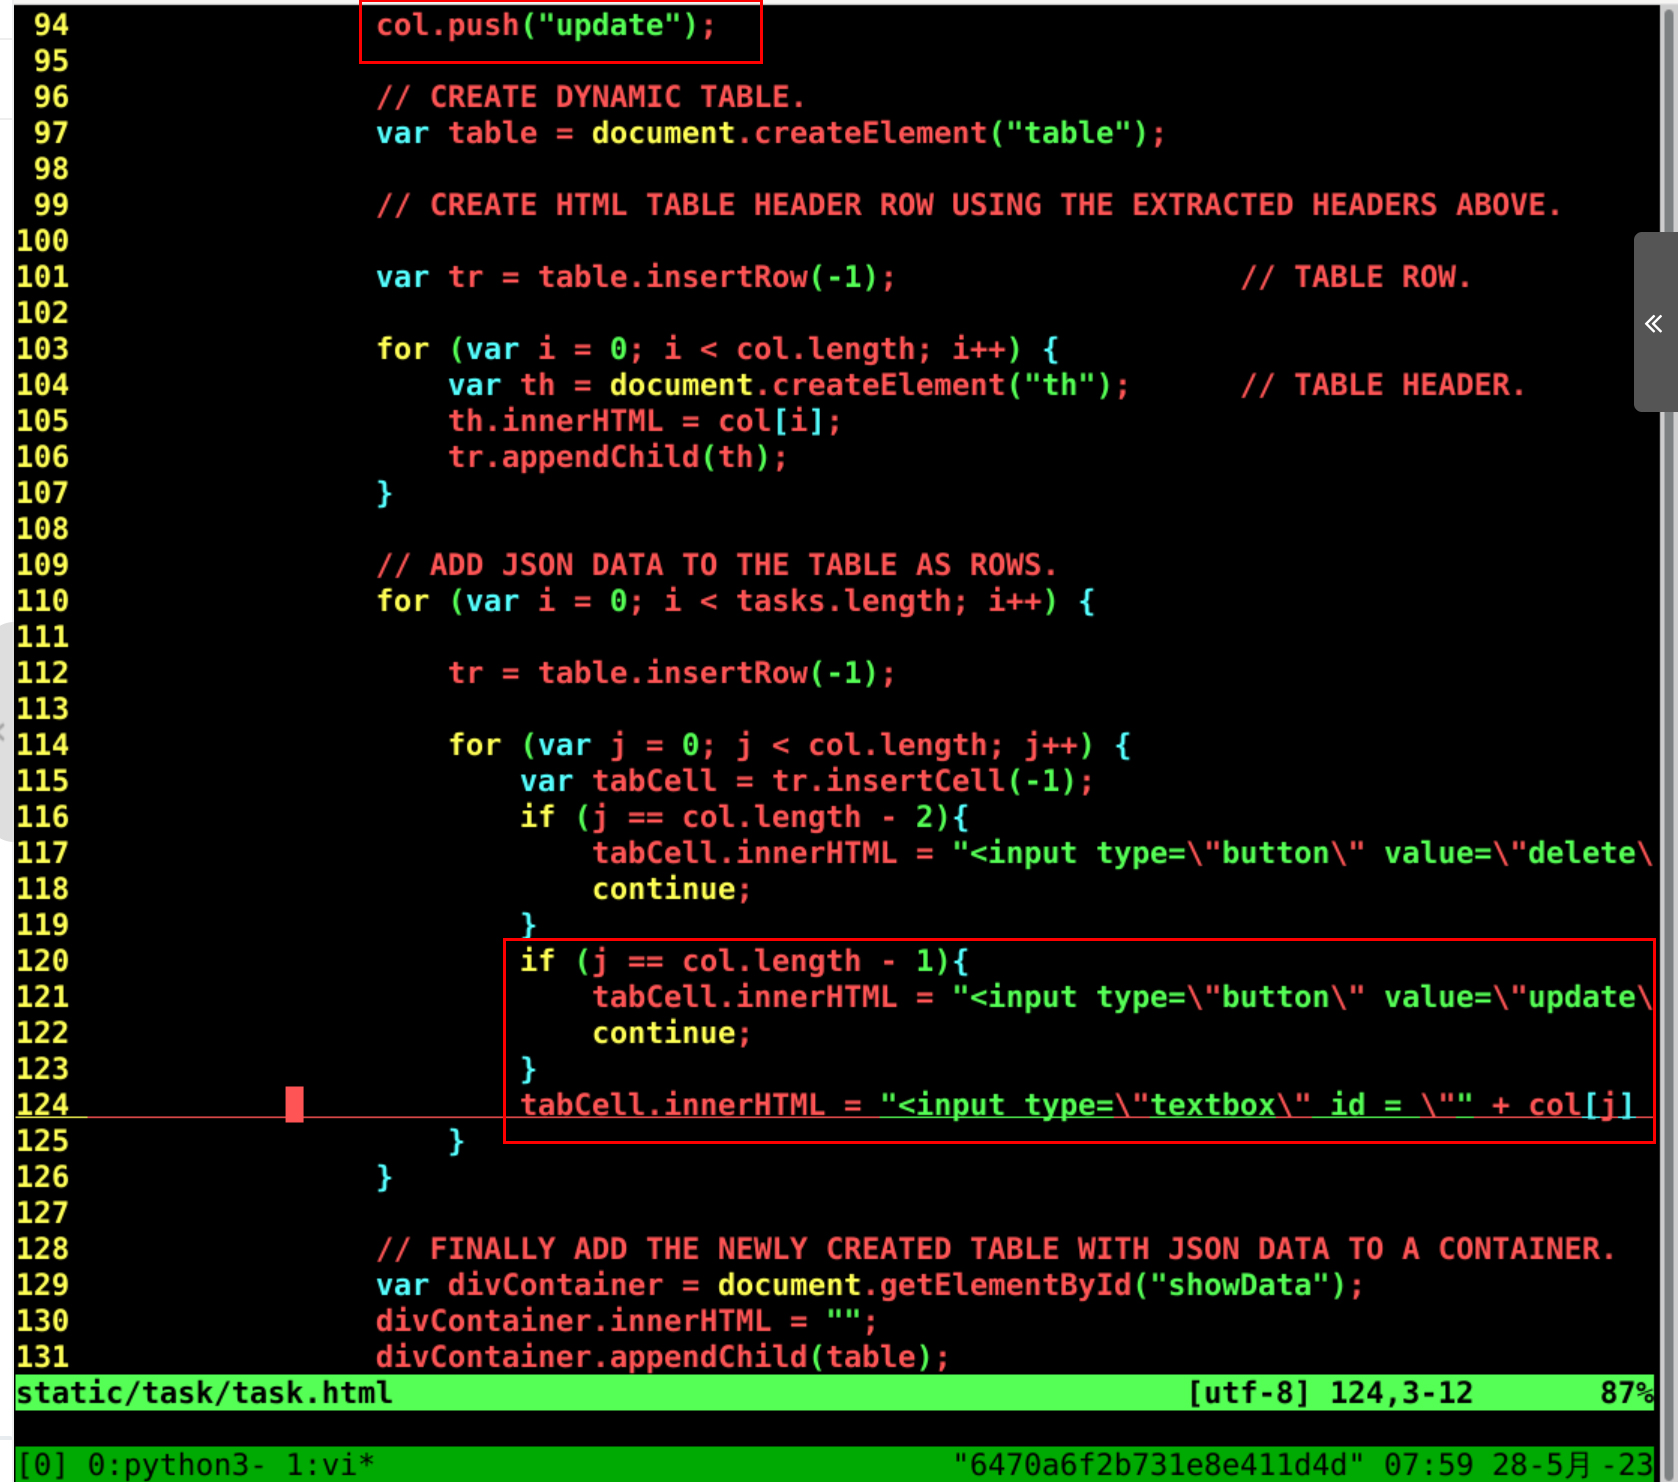Click document.createElement("table") on line 97
Screen dimensions: 1678x1482
coord(878,133)
